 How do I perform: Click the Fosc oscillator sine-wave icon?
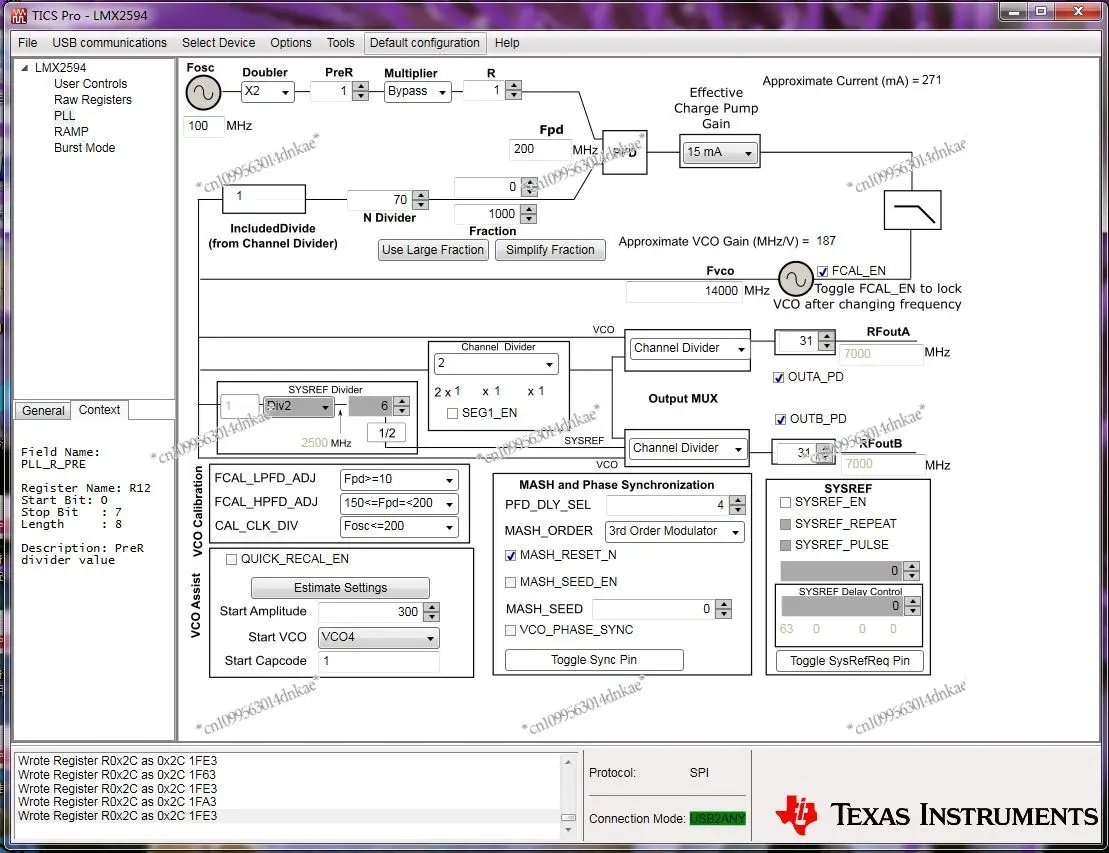(x=203, y=93)
